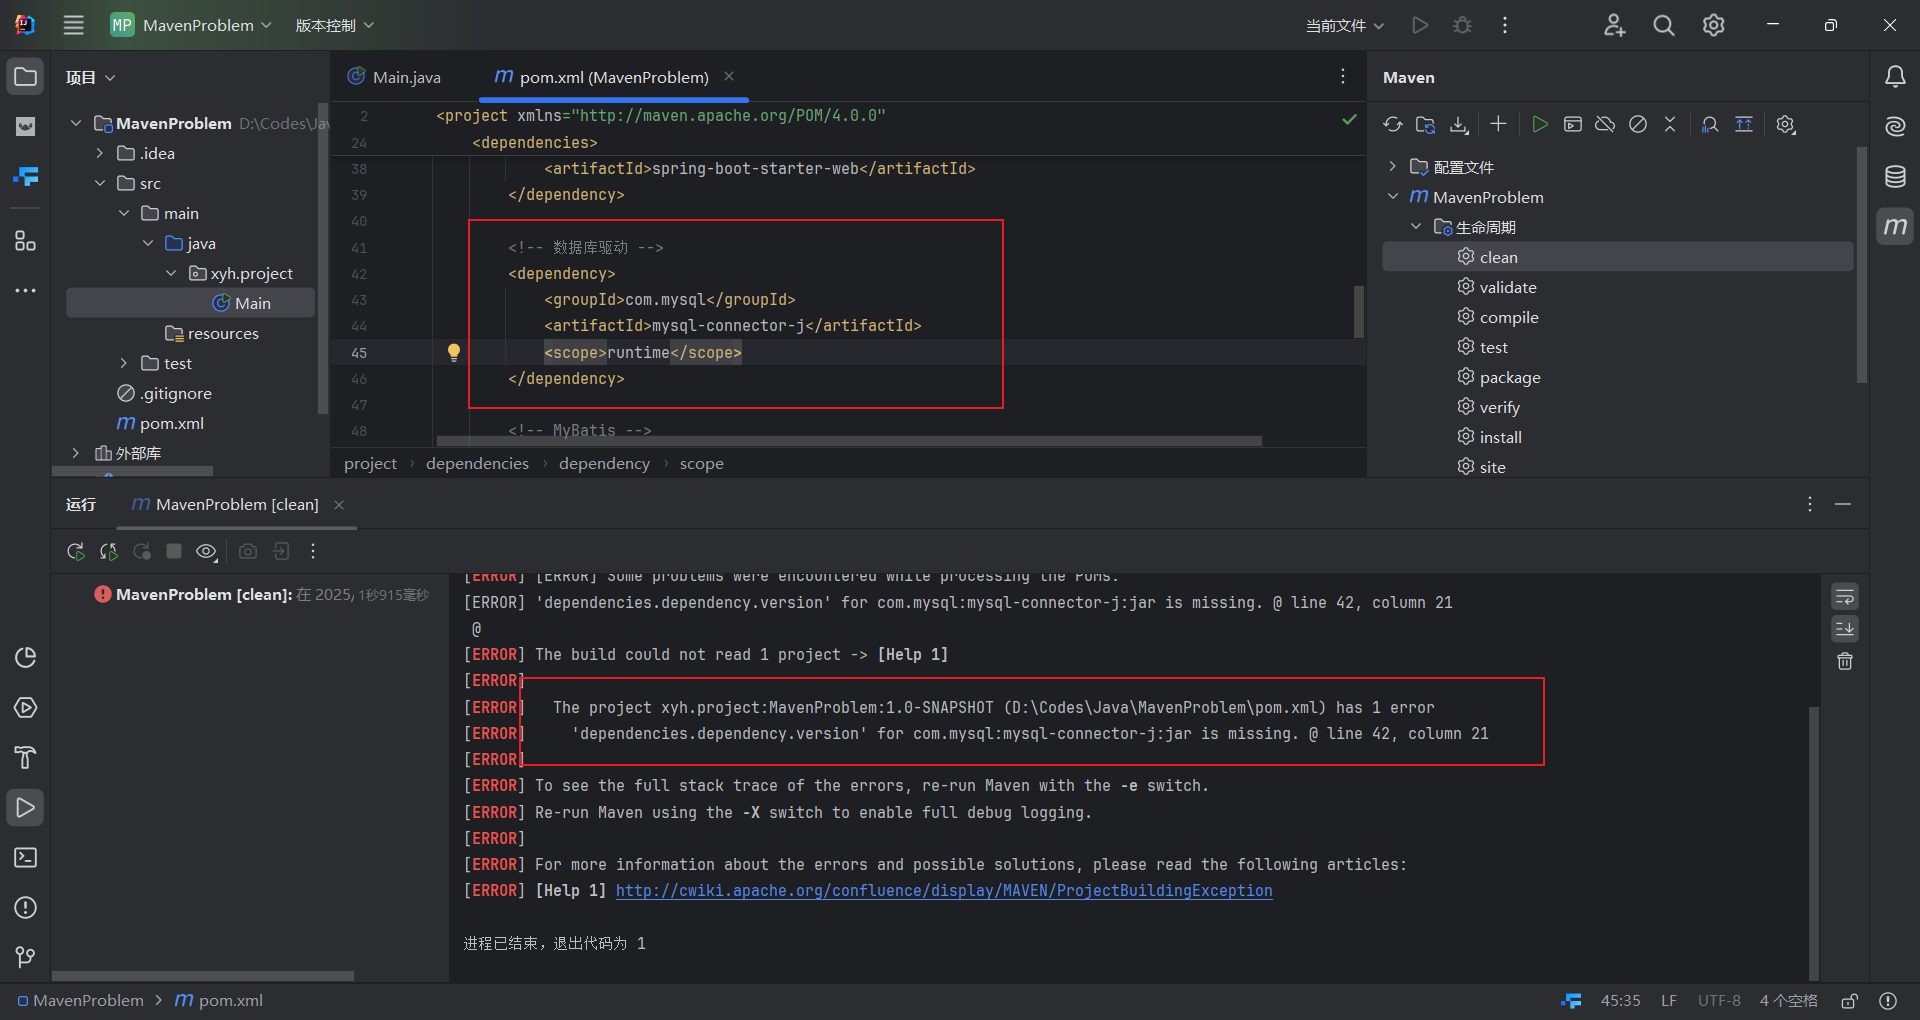Select compile lifecycle goal
The height and width of the screenshot is (1020, 1920).
coord(1508,317)
